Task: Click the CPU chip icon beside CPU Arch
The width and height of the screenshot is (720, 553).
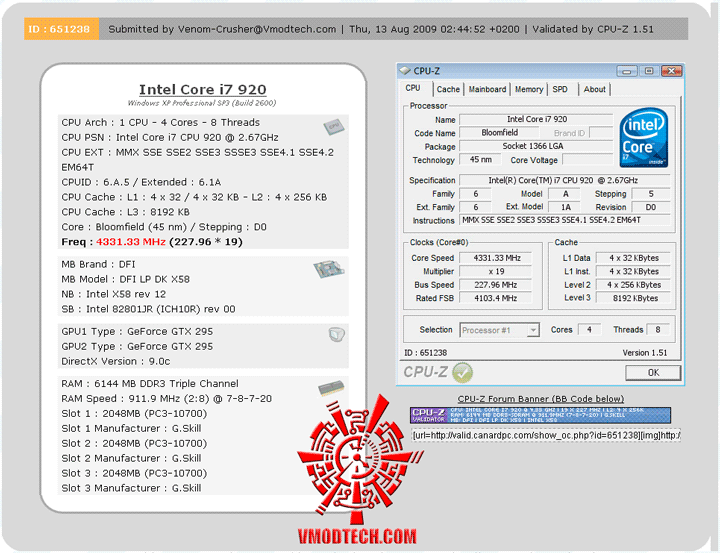Action: 333,127
